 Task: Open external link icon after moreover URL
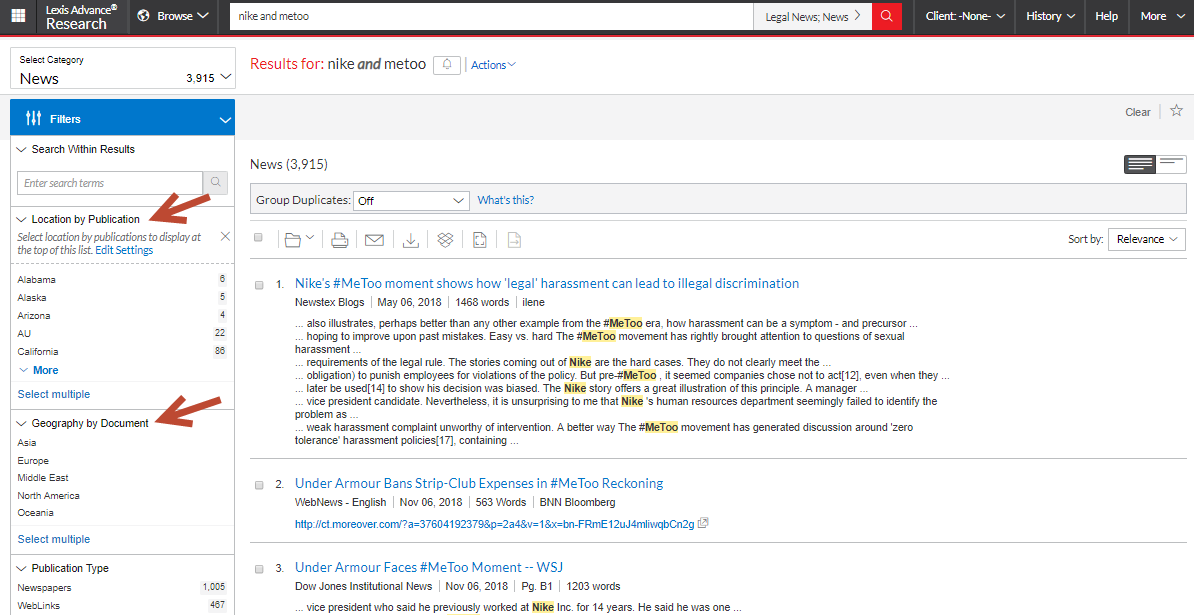pyautogui.click(x=704, y=523)
